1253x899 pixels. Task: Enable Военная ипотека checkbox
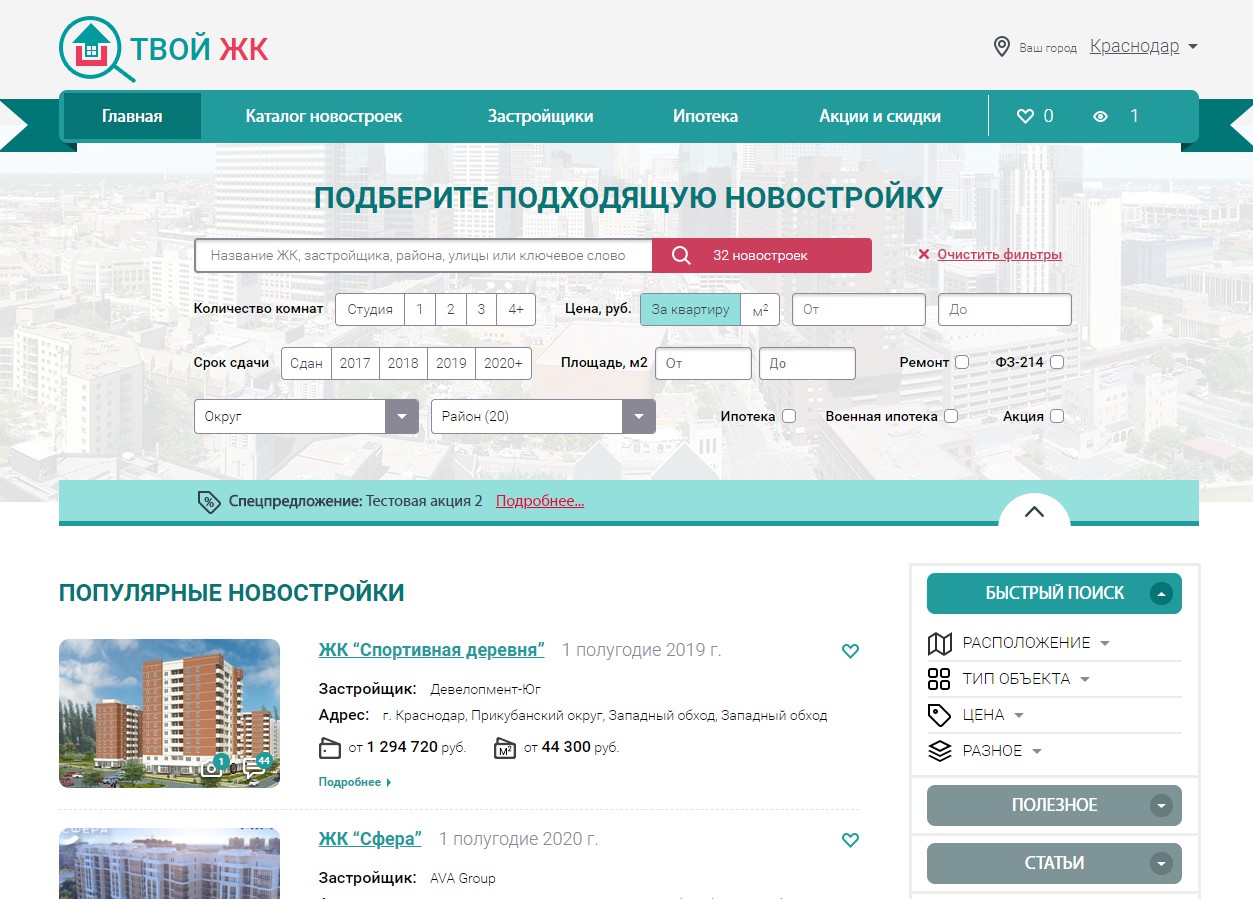(951, 416)
